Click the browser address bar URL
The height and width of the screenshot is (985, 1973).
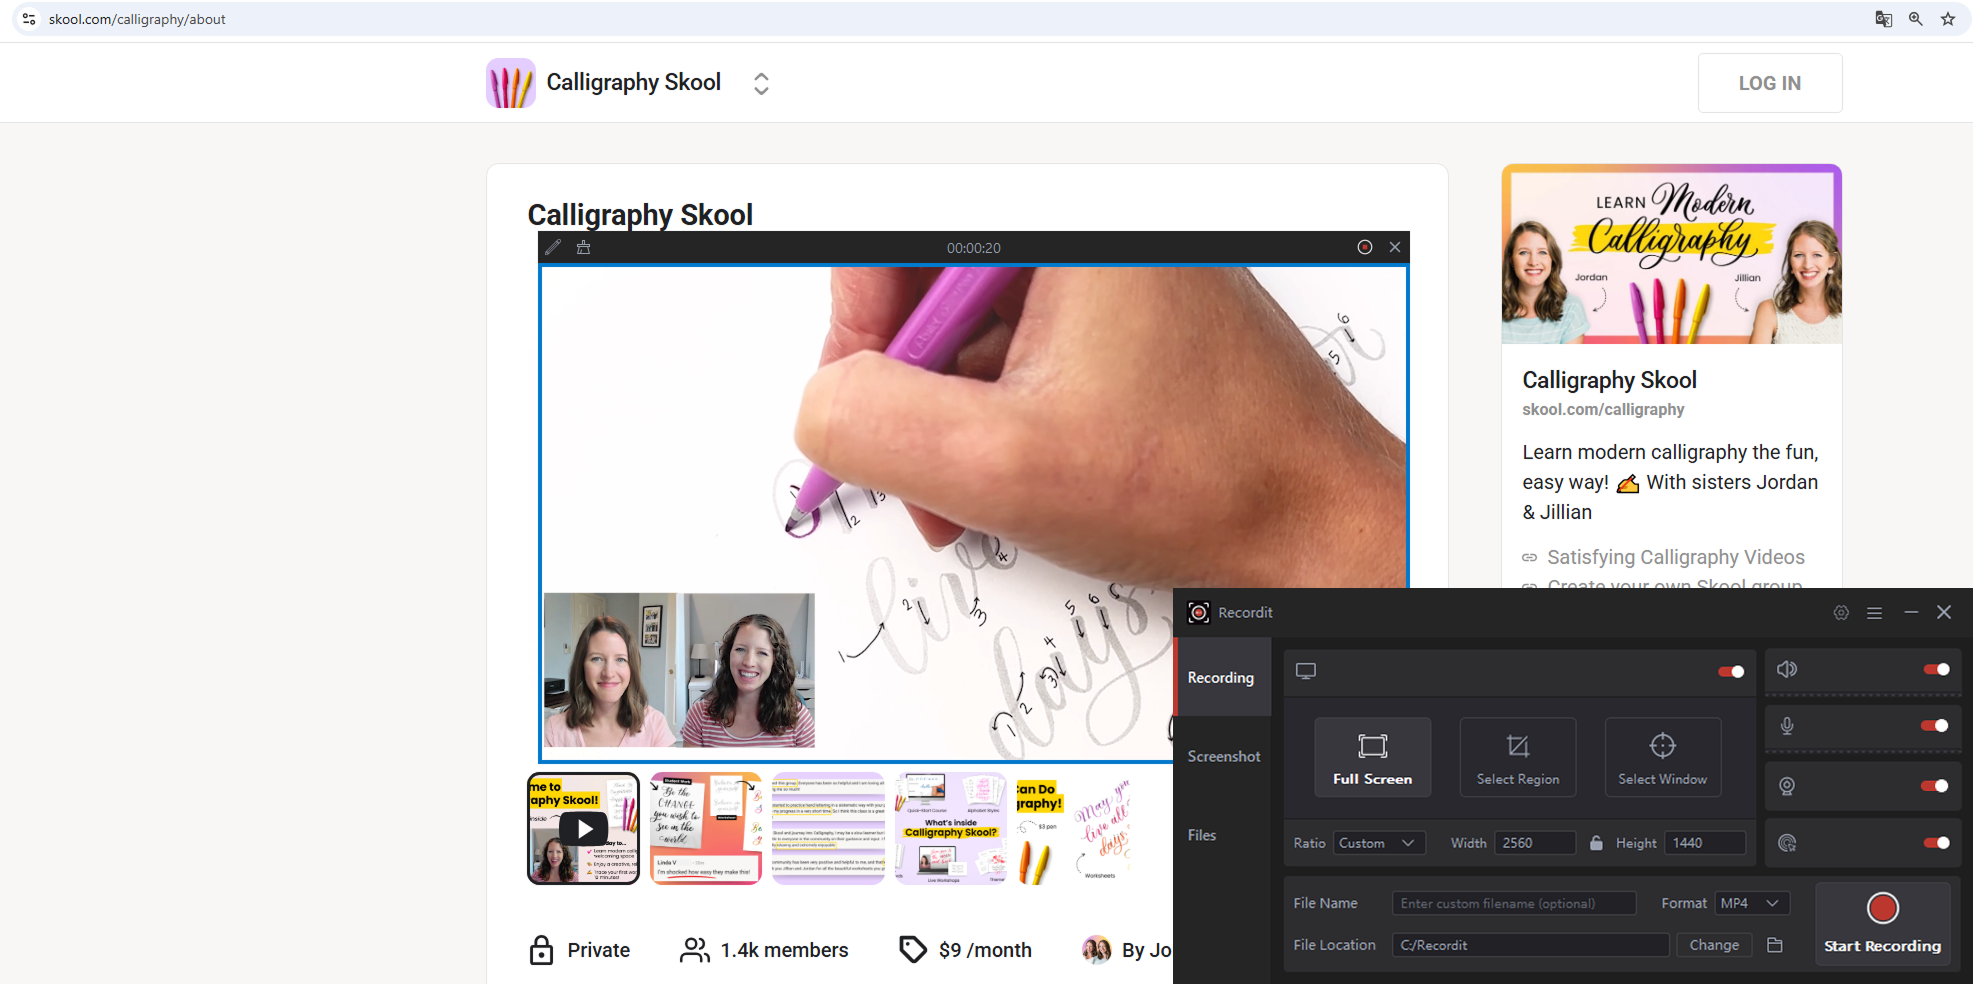(137, 19)
